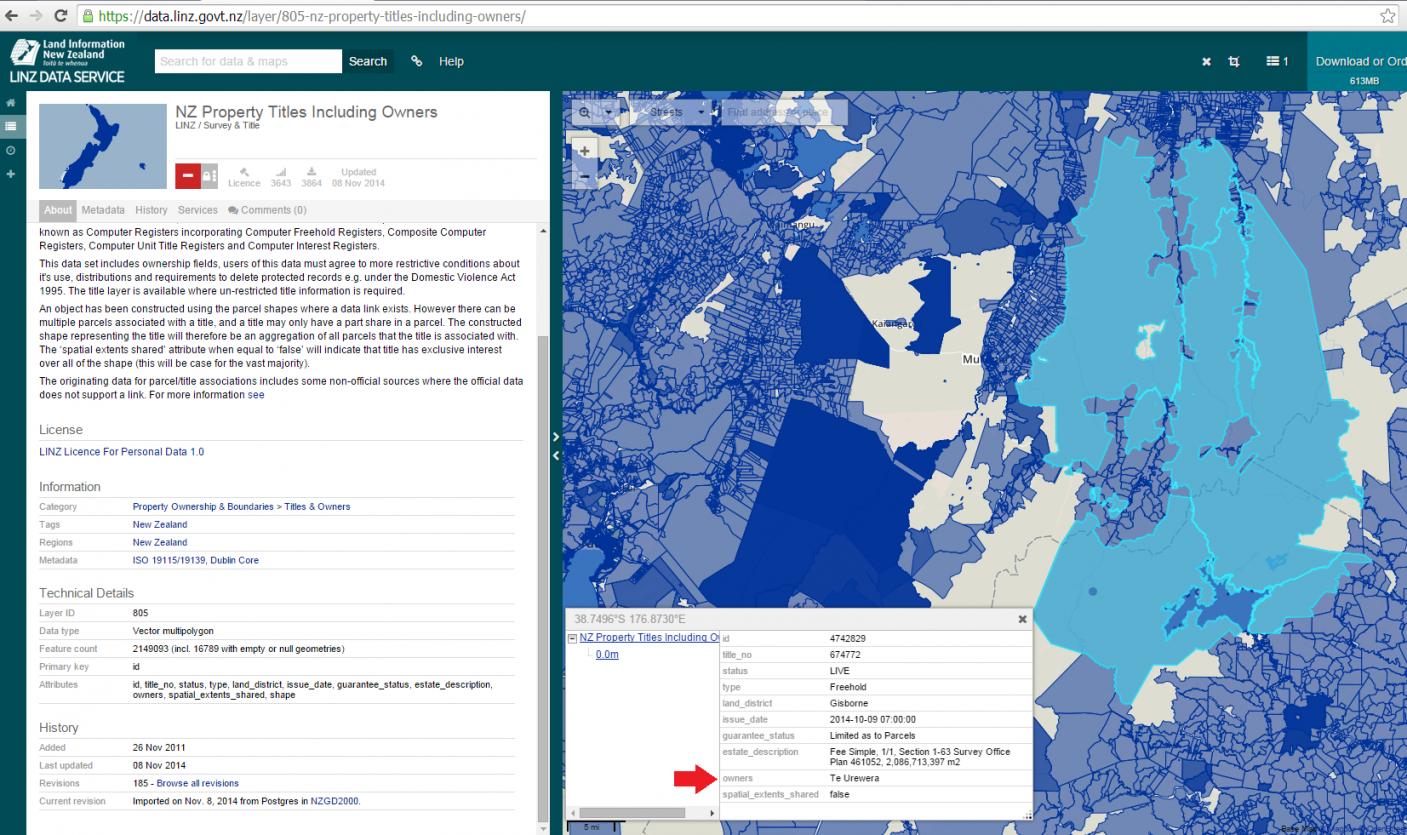The height and width of the screenshot is (835, 1407).
Task: Click the land_district value Gisborne
Action: [x=849, y=704]
